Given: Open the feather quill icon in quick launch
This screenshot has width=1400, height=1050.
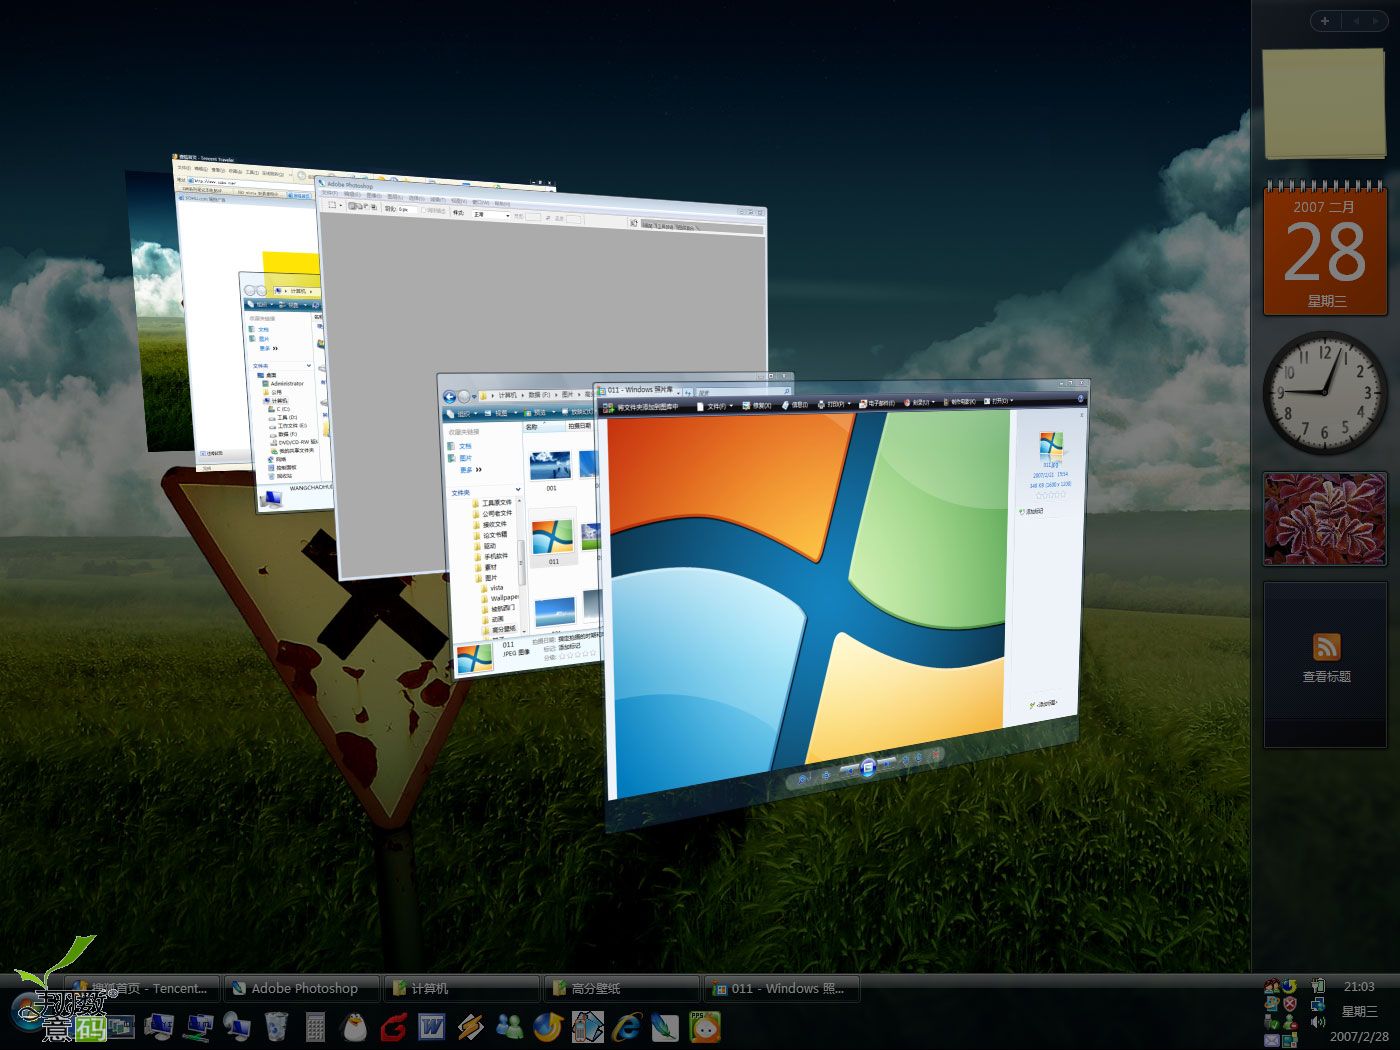Looking at the screenshot, I should (x=665, y=1026).
